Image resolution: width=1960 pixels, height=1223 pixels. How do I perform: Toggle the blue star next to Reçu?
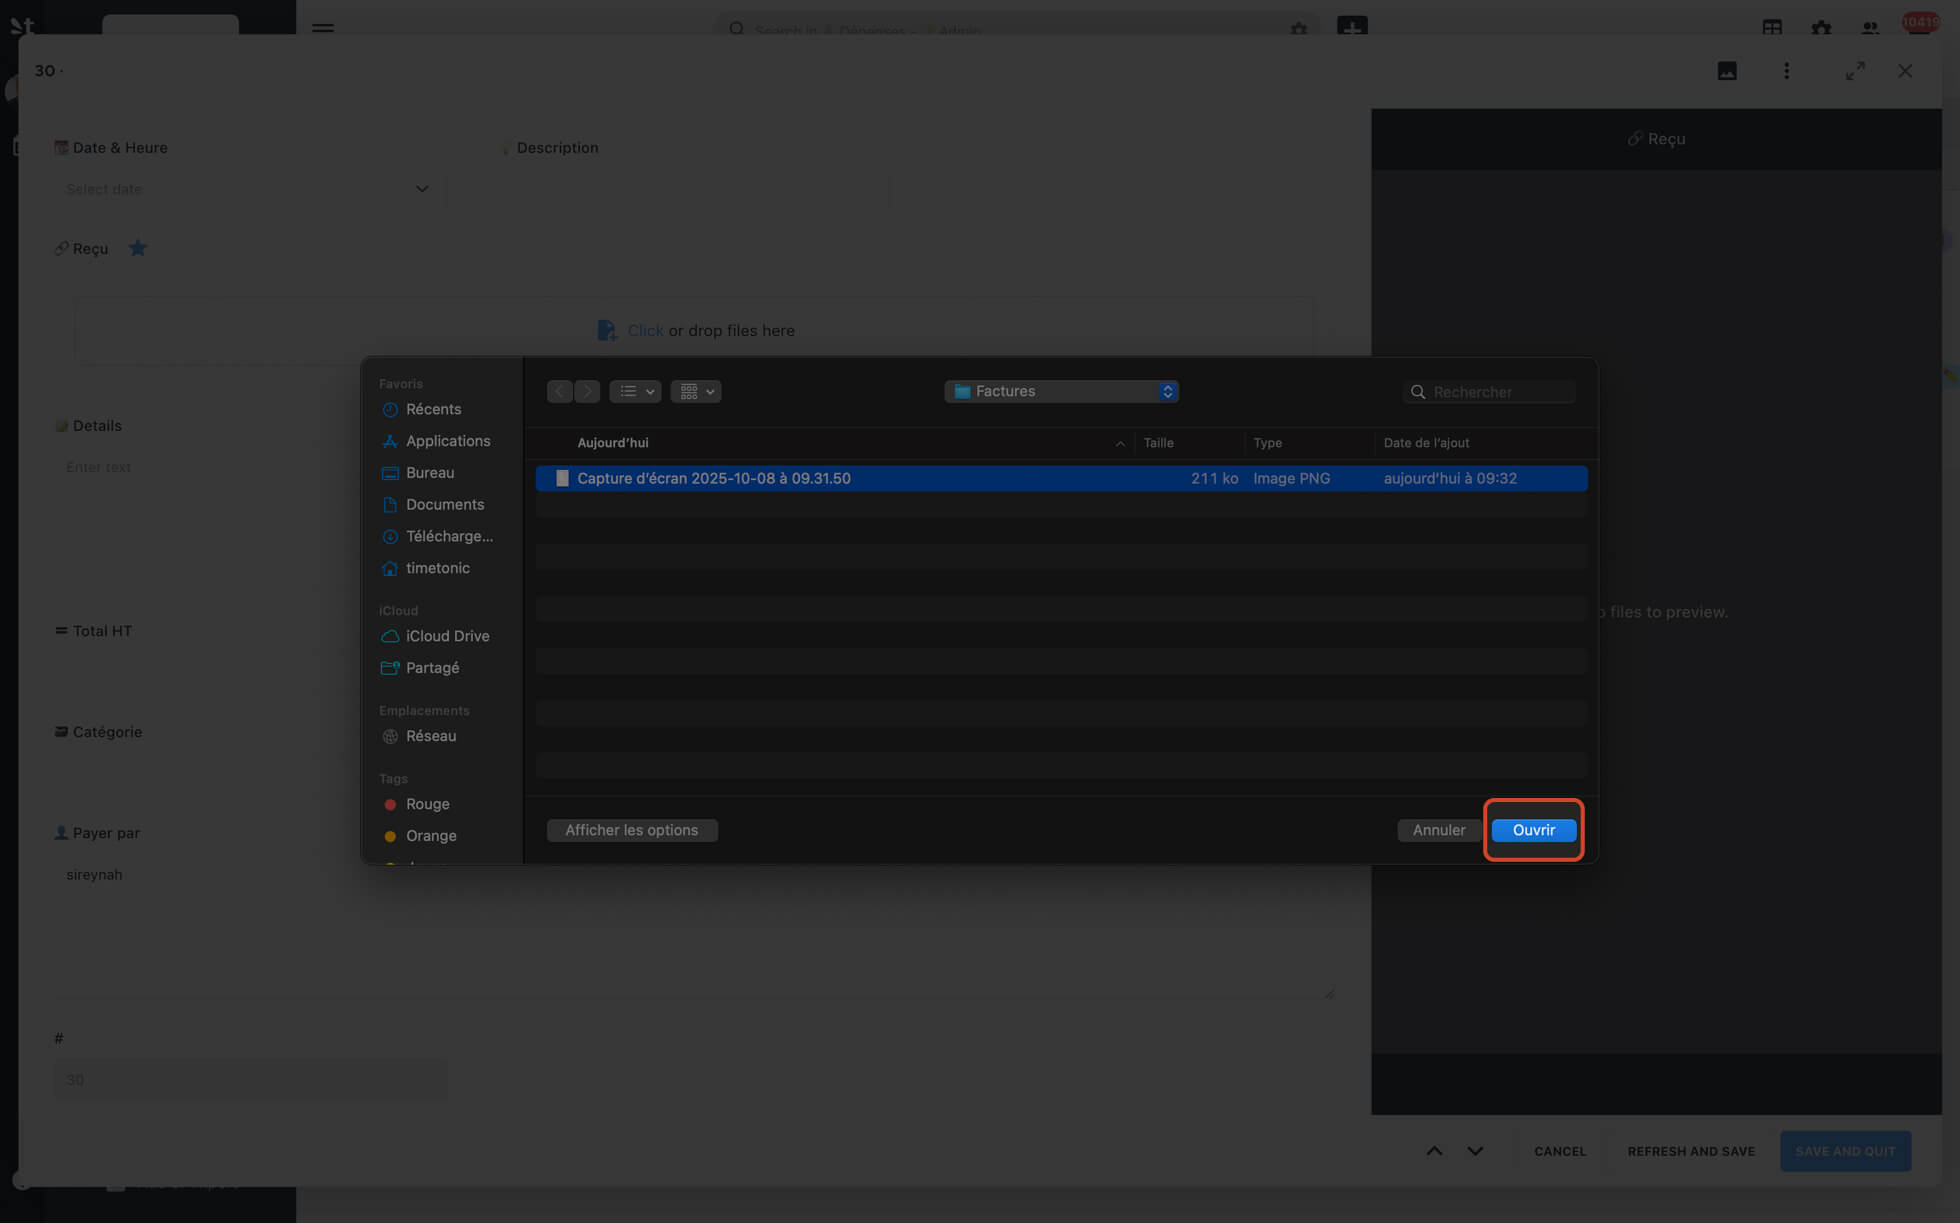[x=138, y=248]
